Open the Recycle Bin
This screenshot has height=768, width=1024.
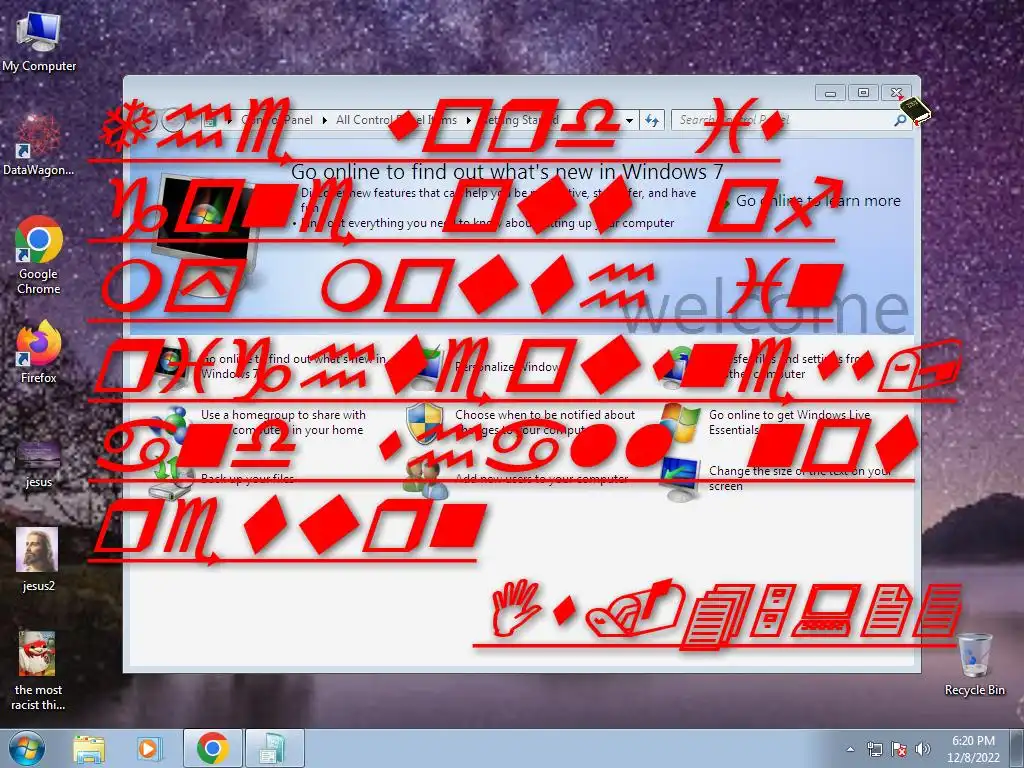tap(974, 664)
